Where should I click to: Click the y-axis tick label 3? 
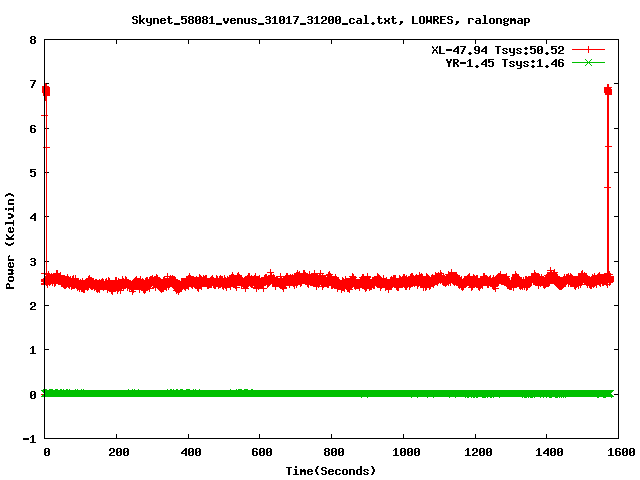(33, 262)
